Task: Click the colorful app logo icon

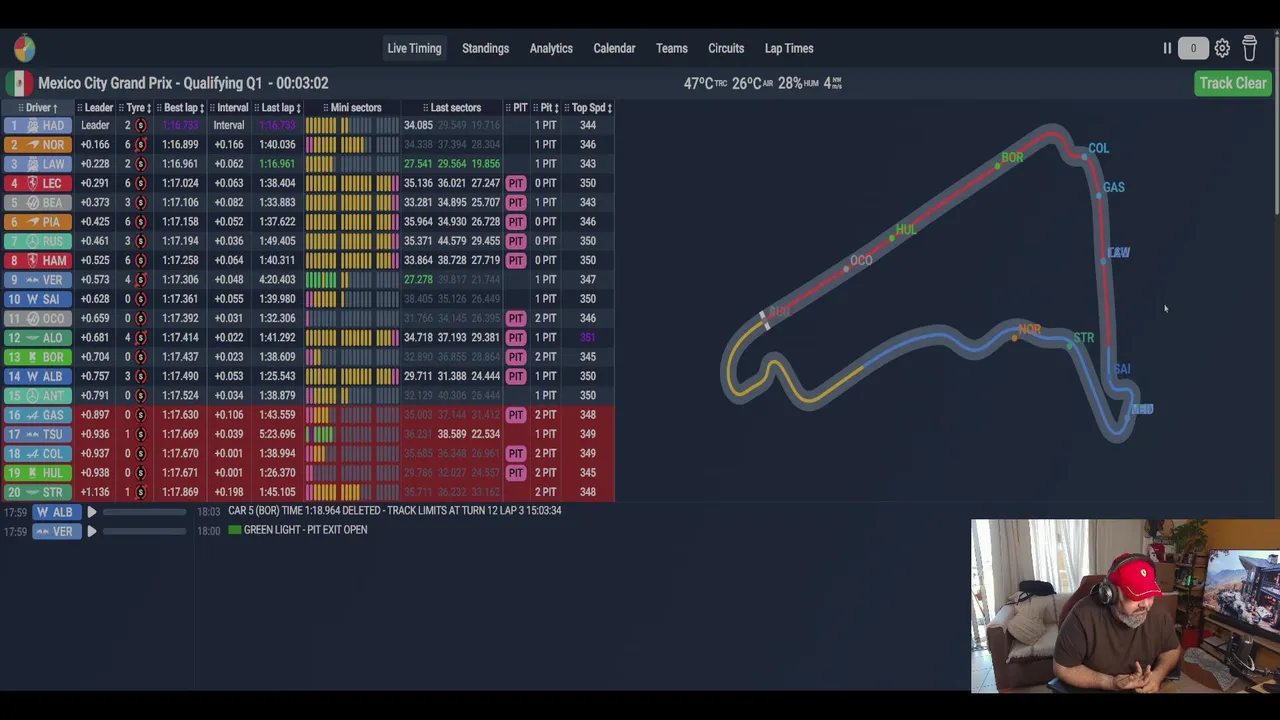Action: pyautogui.click(x=25, y=48)
